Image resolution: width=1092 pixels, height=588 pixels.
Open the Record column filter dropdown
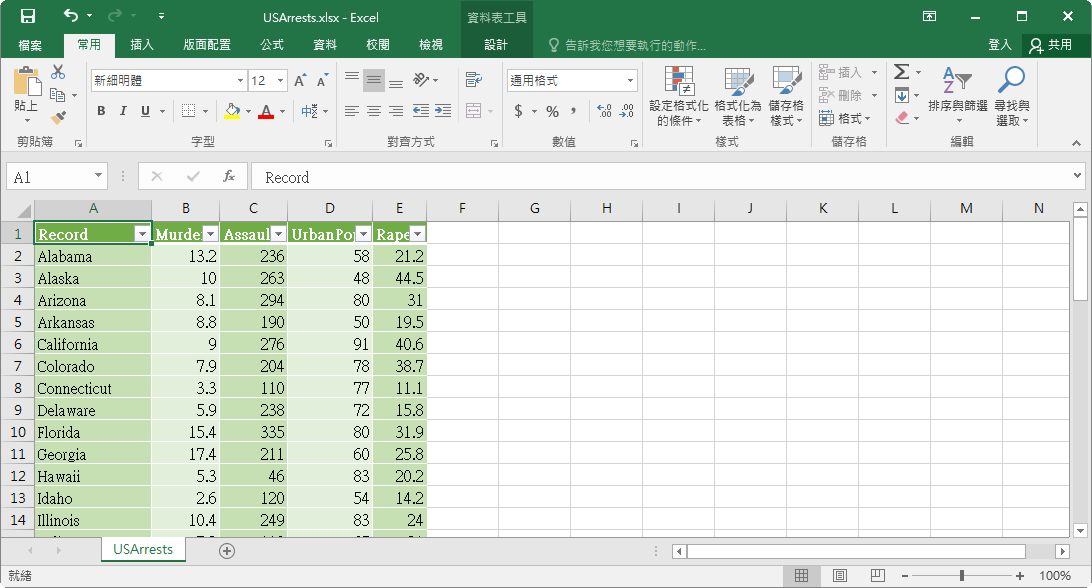pos(141,233)
